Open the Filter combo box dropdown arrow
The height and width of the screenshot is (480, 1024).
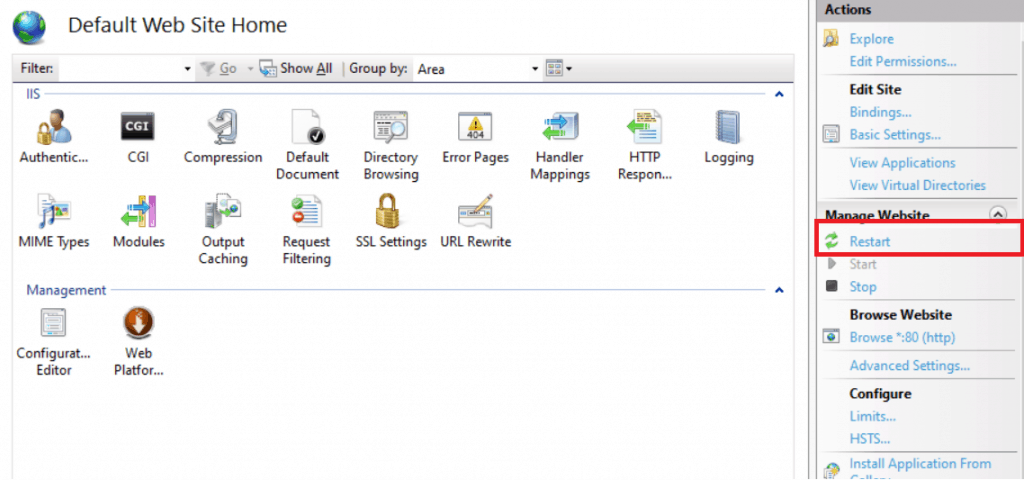[187, 69]
